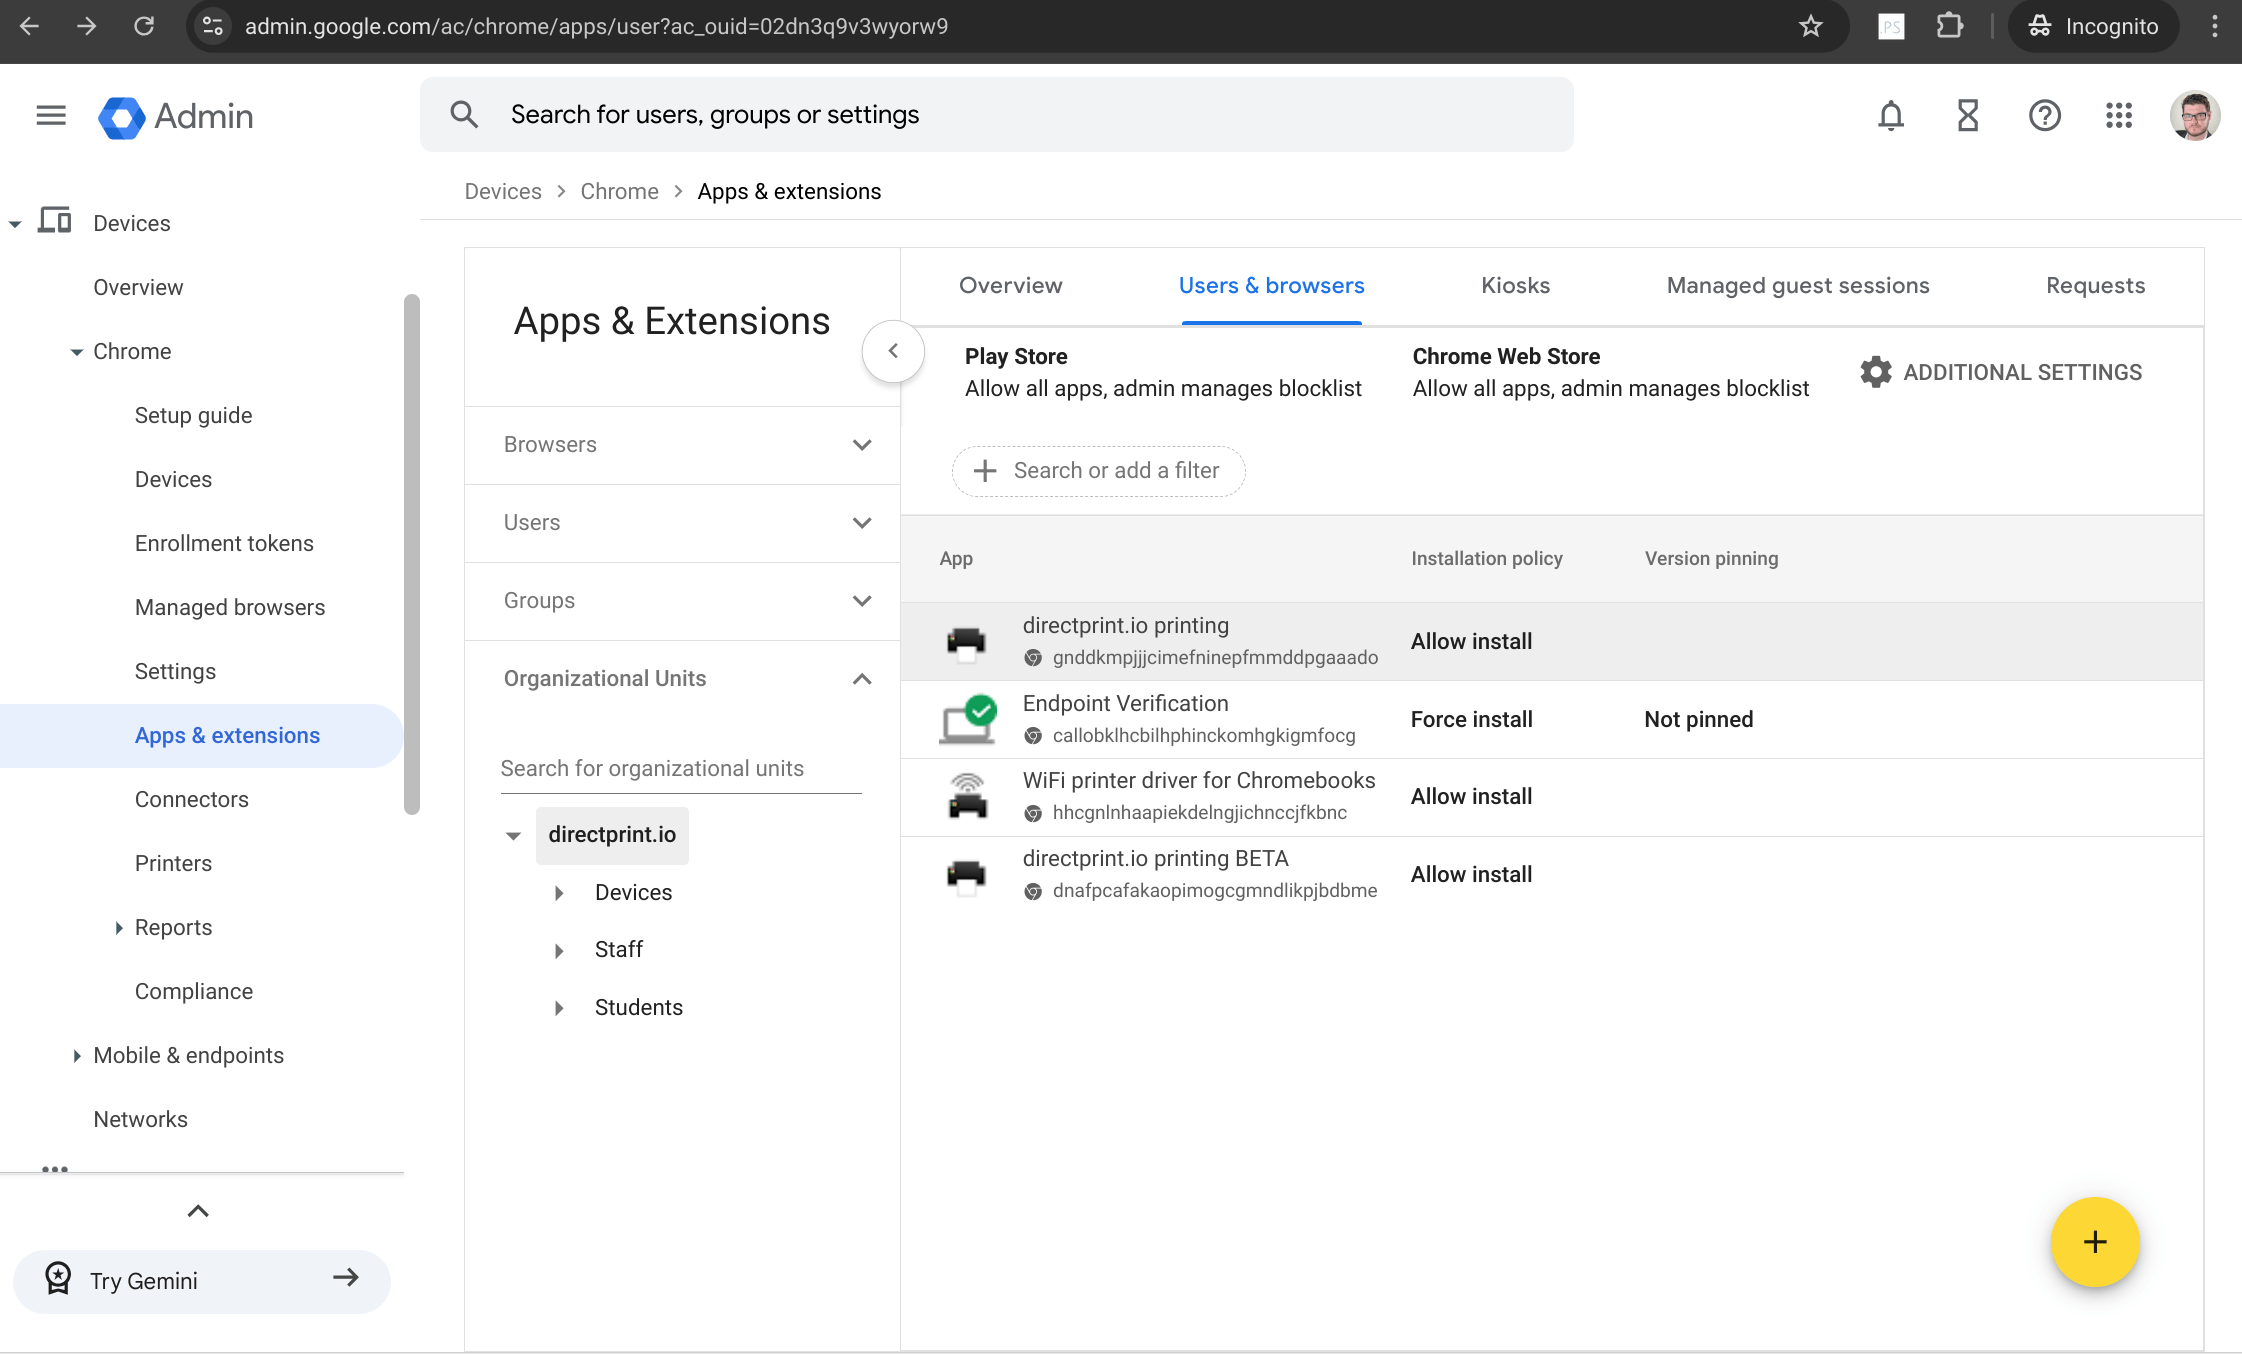2242x1354 pixels.
Task: Click the user profile avatar
Action: click(x=2194, y=115)
